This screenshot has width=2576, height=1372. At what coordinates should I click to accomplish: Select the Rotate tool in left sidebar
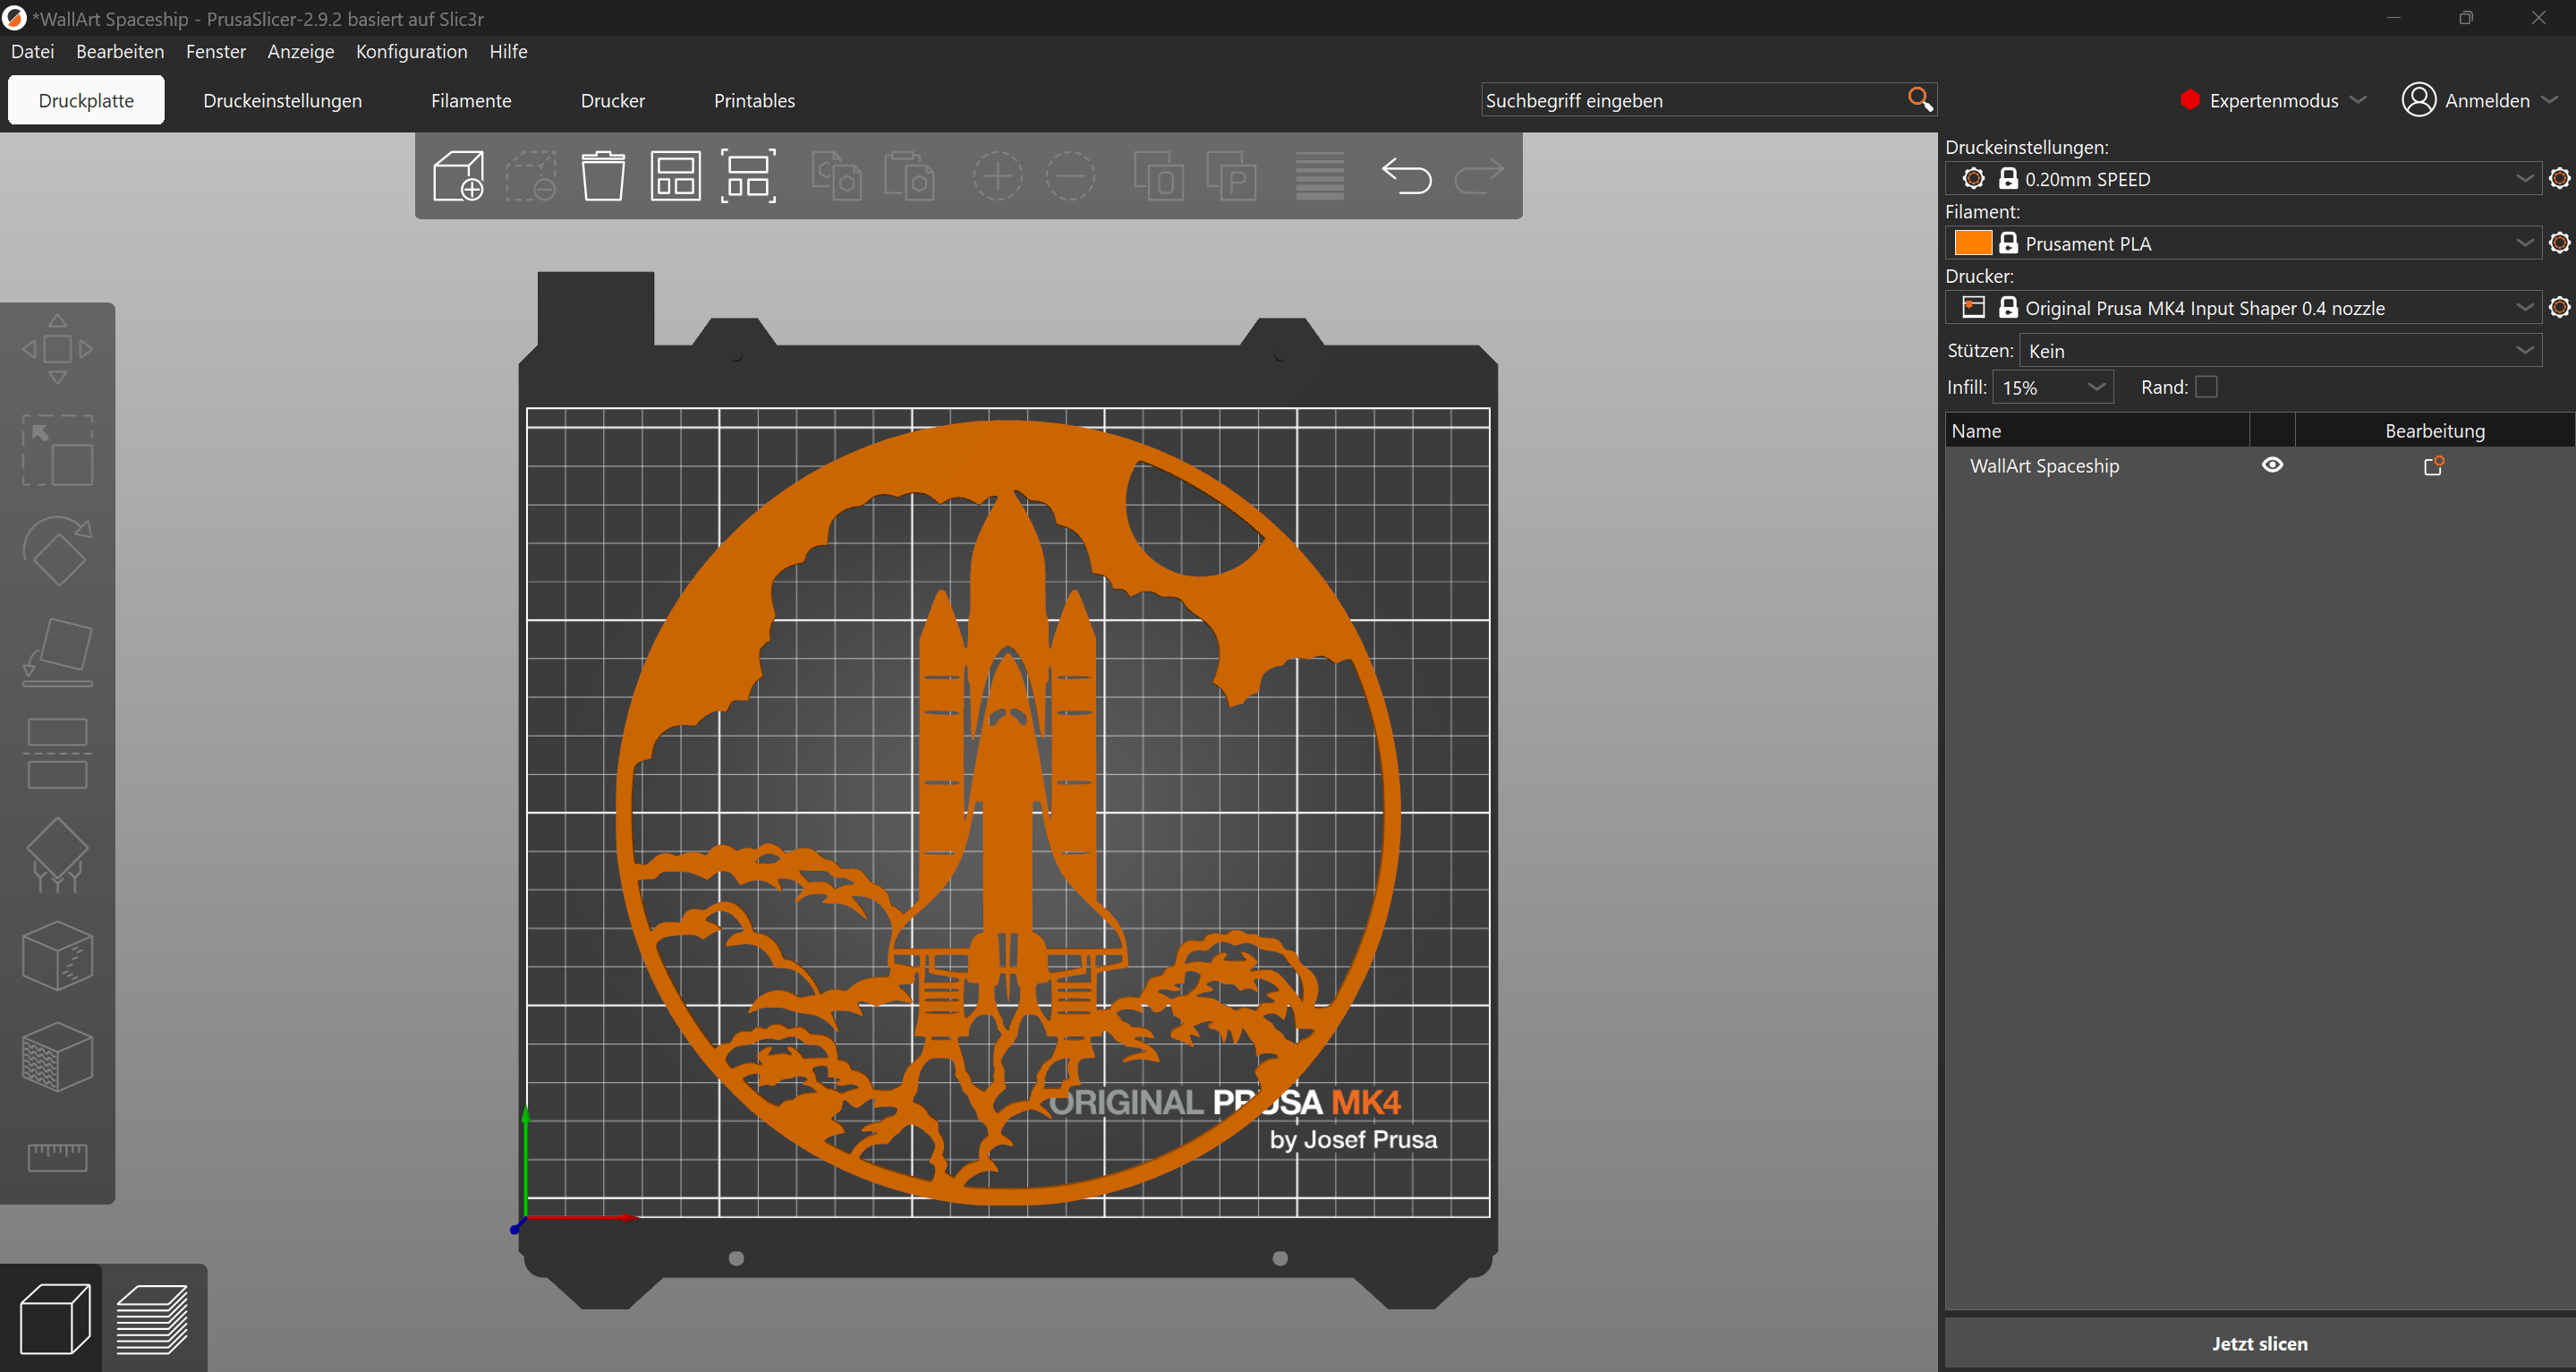coord(57,551)
